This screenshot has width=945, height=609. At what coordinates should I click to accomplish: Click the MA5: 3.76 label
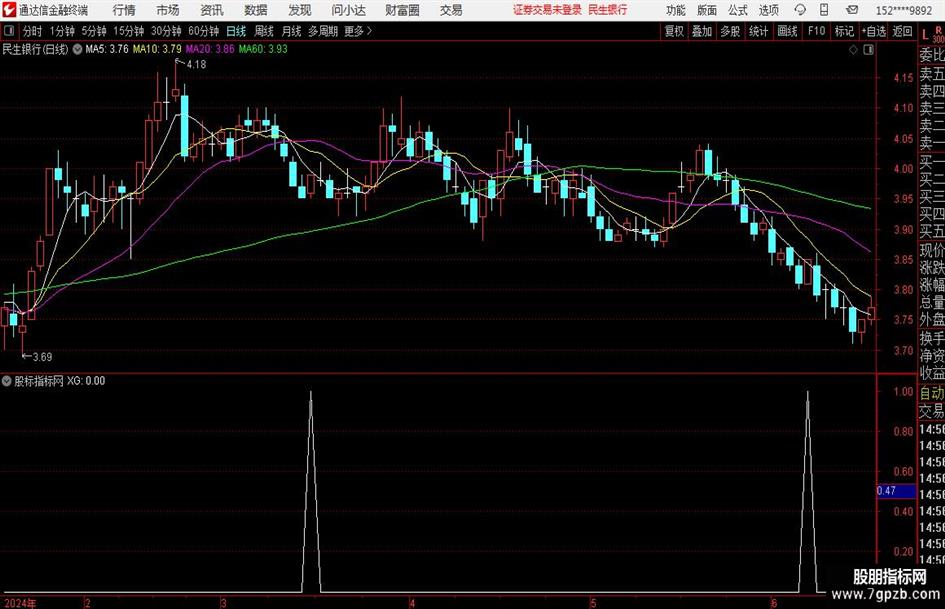(107, 49)
